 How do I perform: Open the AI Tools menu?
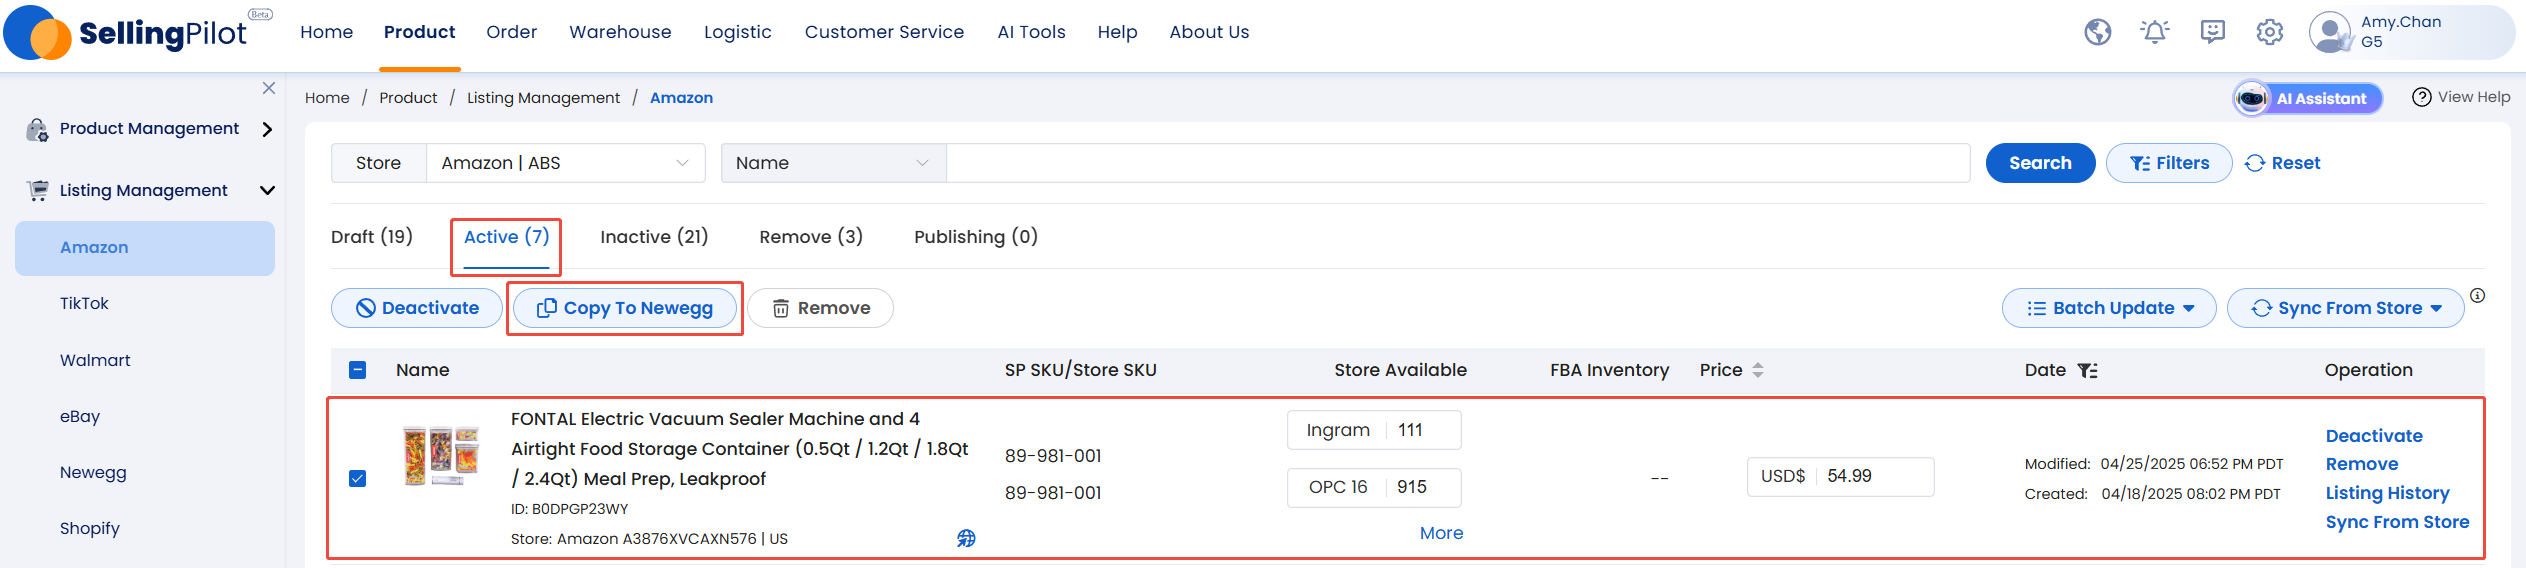coord(1031,32)
